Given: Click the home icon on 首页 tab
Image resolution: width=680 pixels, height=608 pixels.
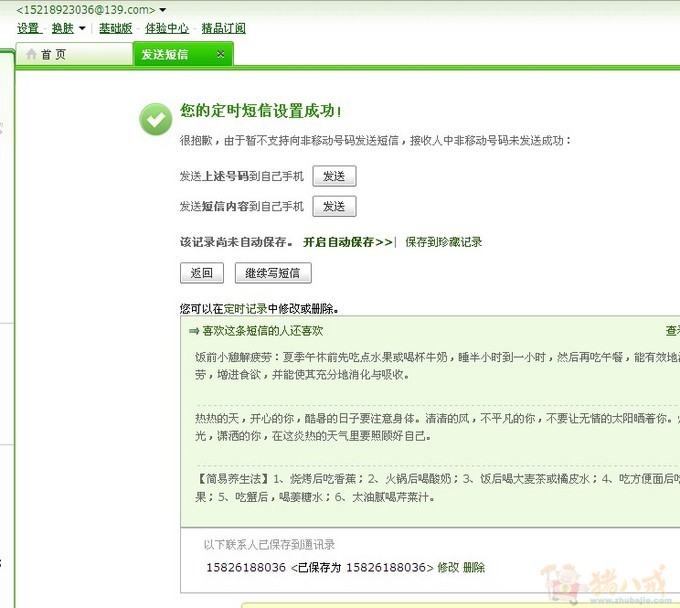Looking at the screenshot, I should click(x=31, y=54).
